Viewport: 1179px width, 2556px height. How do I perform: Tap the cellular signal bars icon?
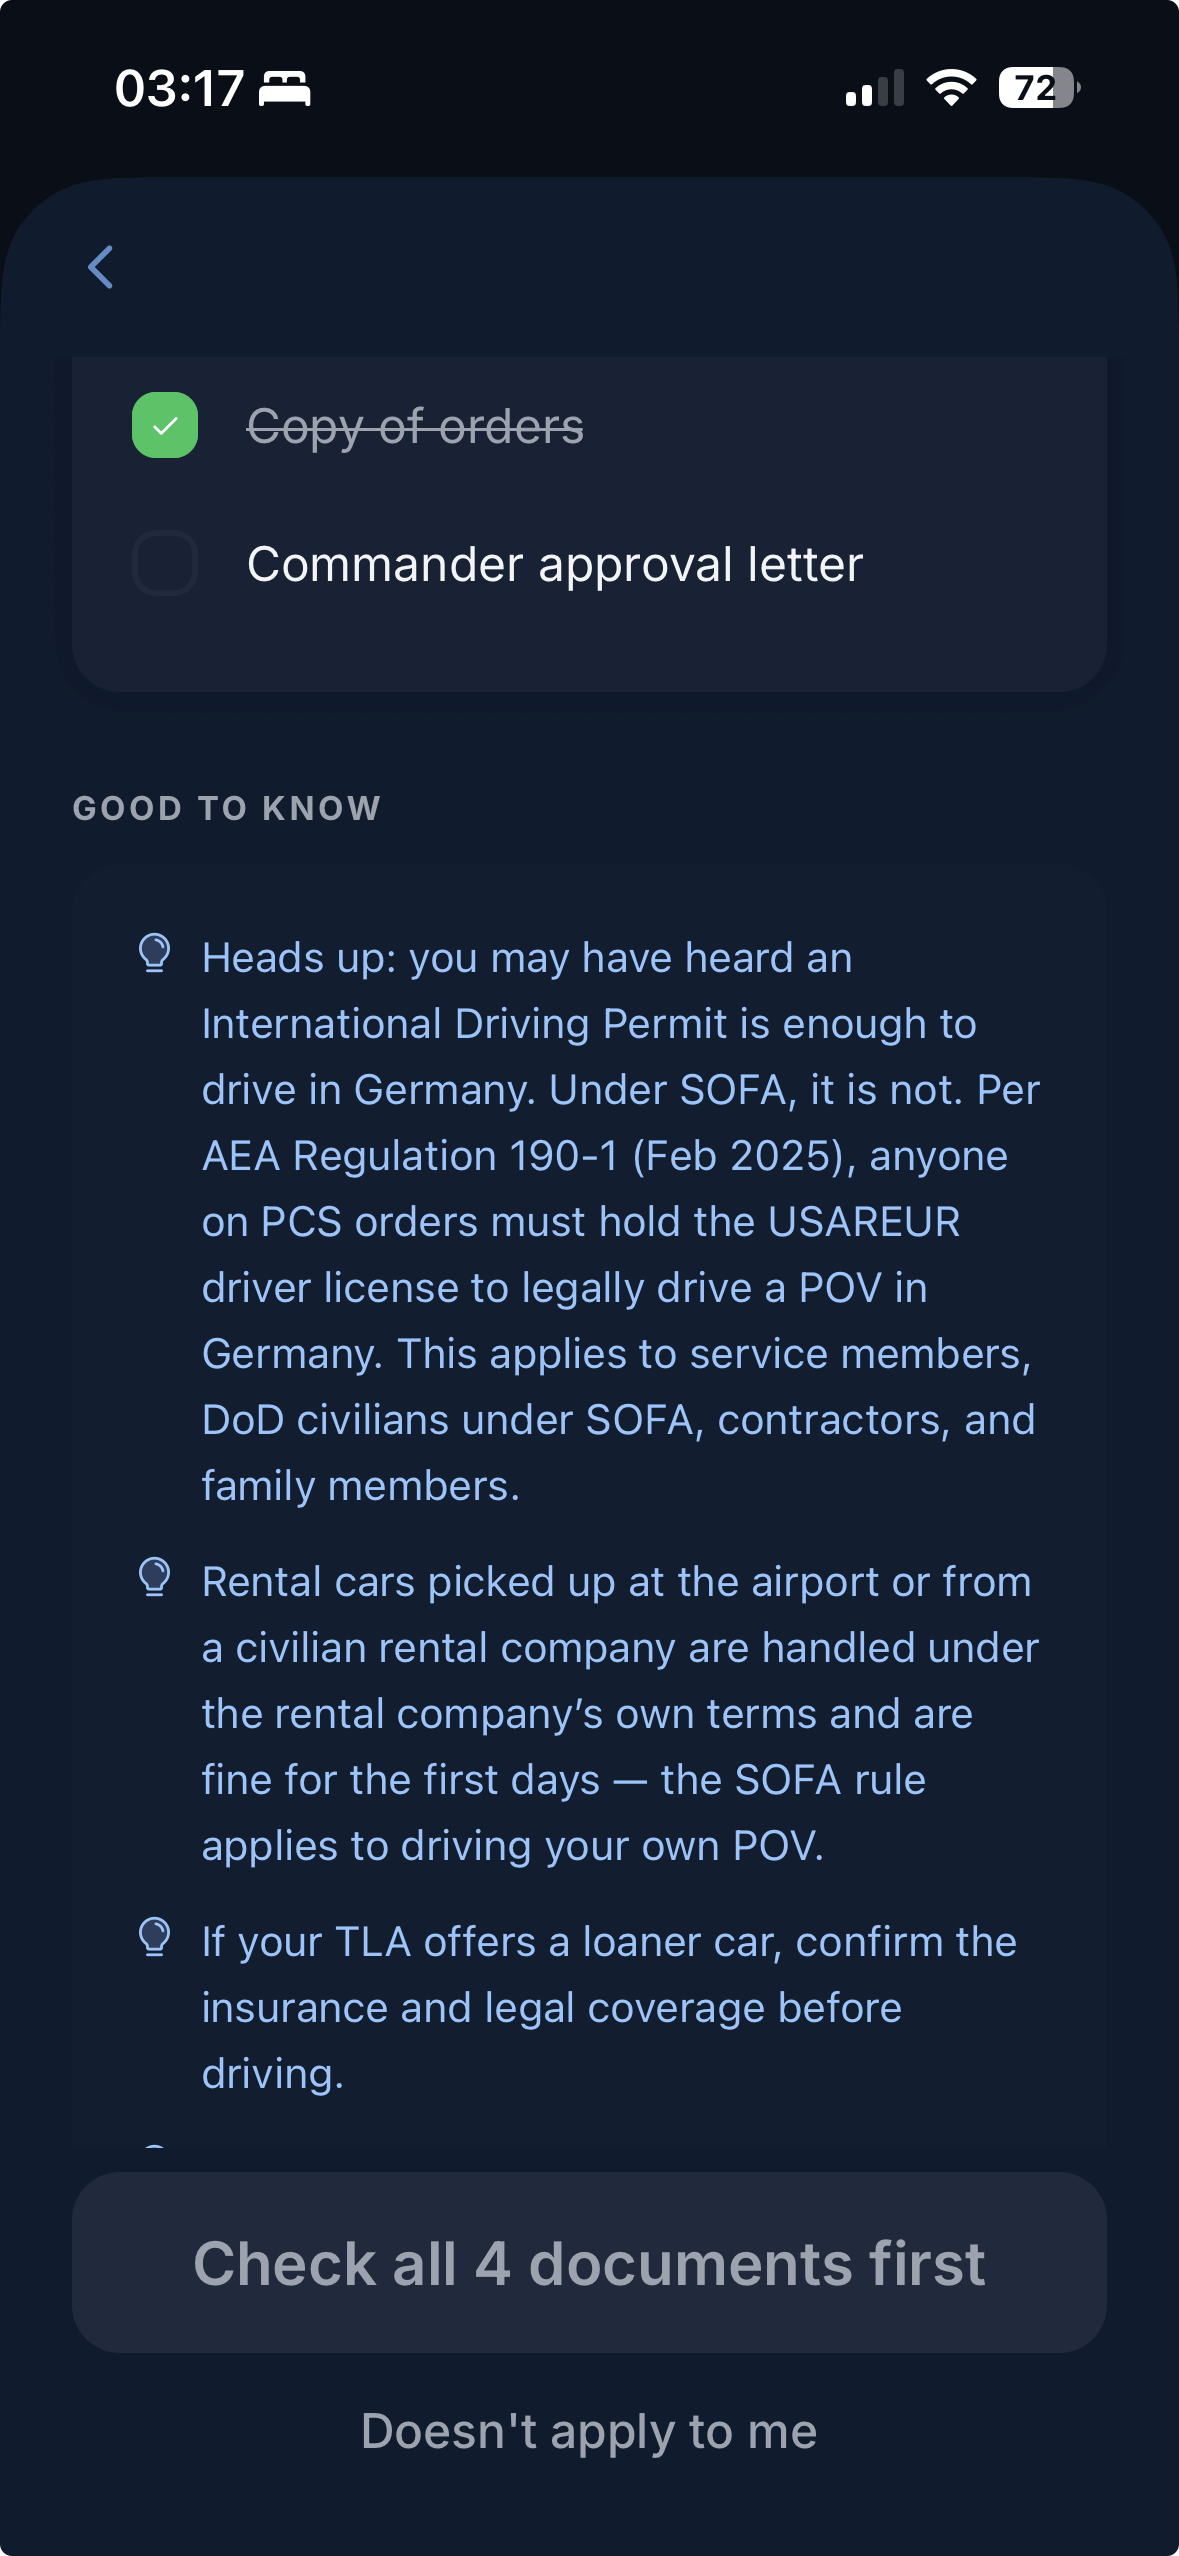point(875,89)
